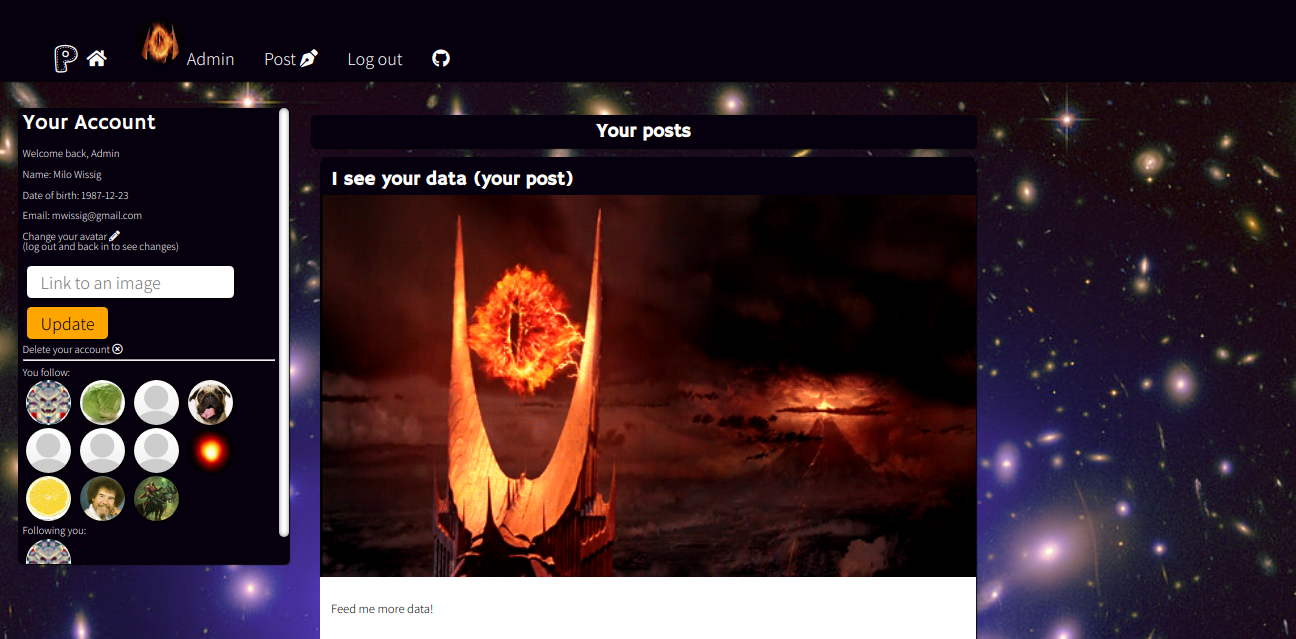Click the P site logo

(66, 59)
